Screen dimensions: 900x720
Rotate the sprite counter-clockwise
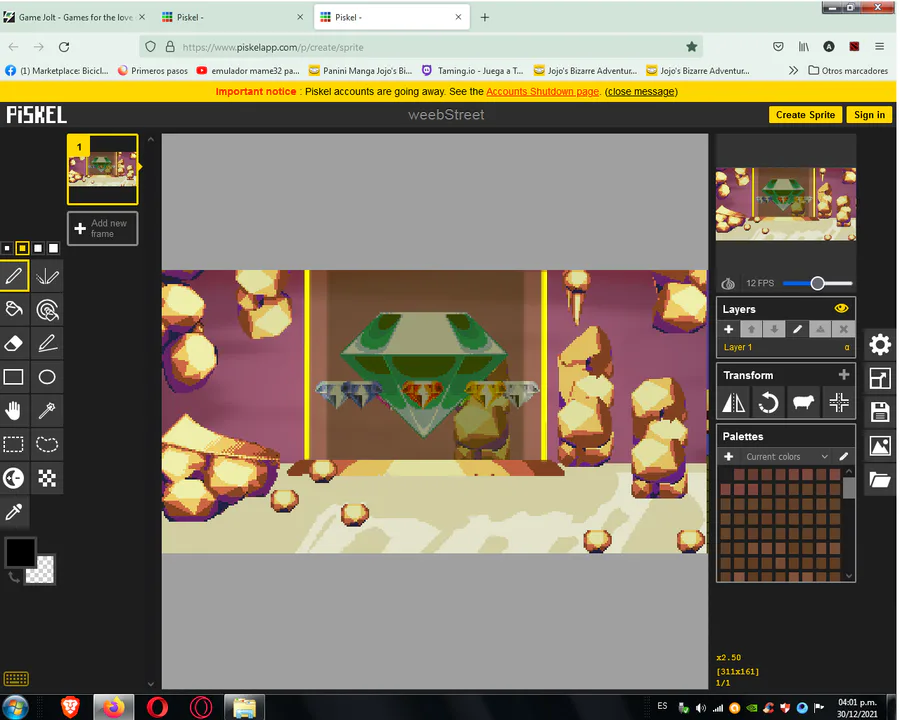pyautogui.click(x=769, y=402)
